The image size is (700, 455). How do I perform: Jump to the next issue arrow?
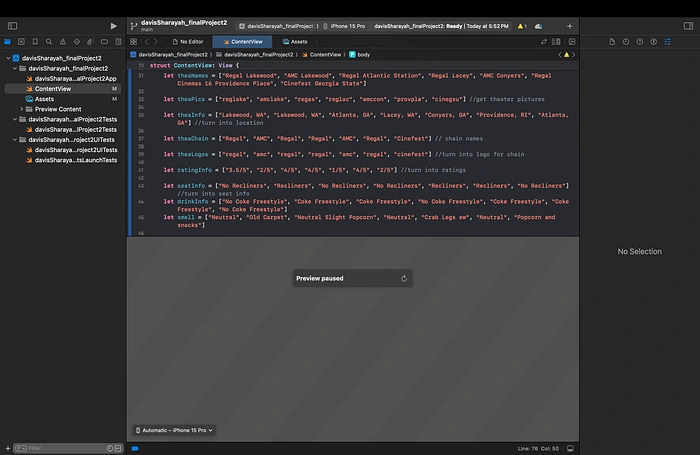574,54
